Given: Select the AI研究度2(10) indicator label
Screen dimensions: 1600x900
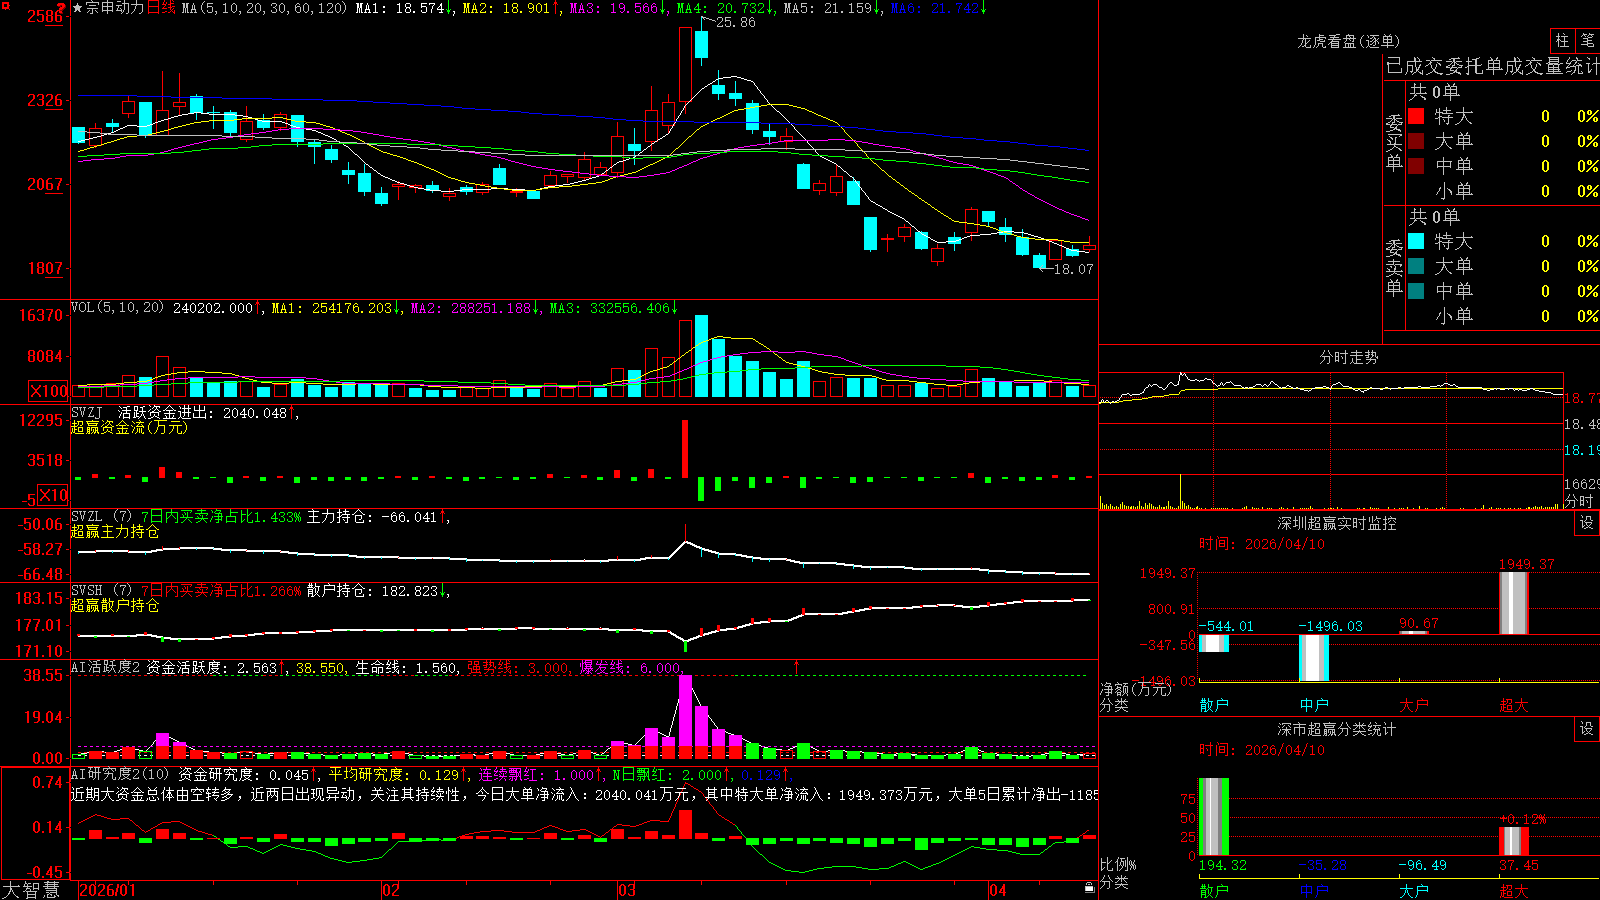Looking at the screenshot, I should pyautogui.click(x=120, y=774).
